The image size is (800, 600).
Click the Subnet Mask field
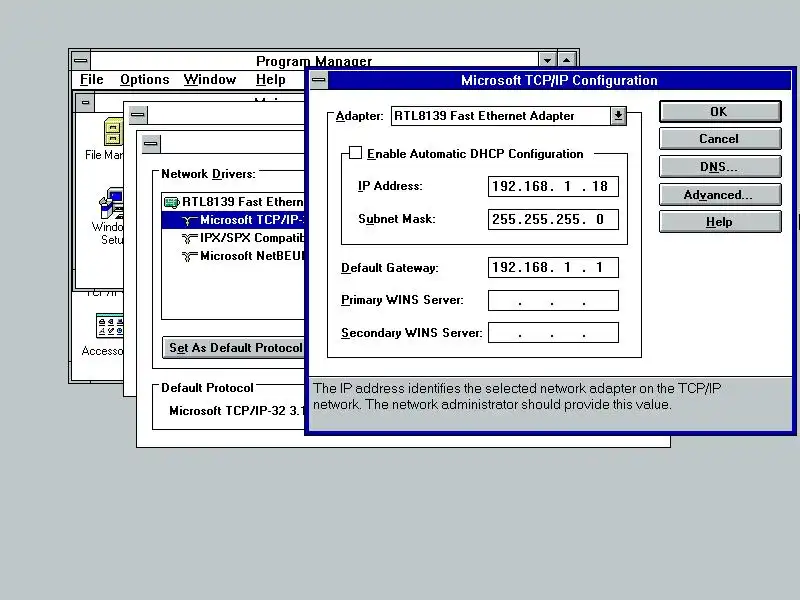[553, 219]
